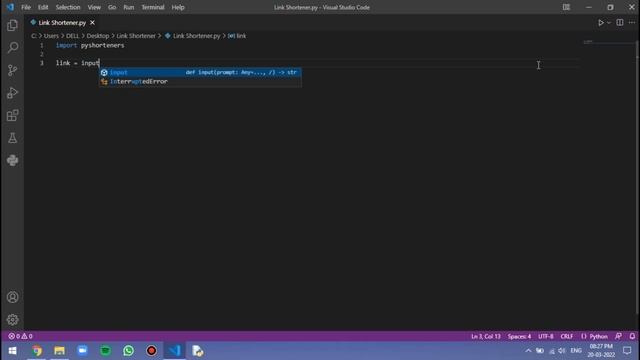Expand the run button dropdown arrow

(x=609, y=23)
